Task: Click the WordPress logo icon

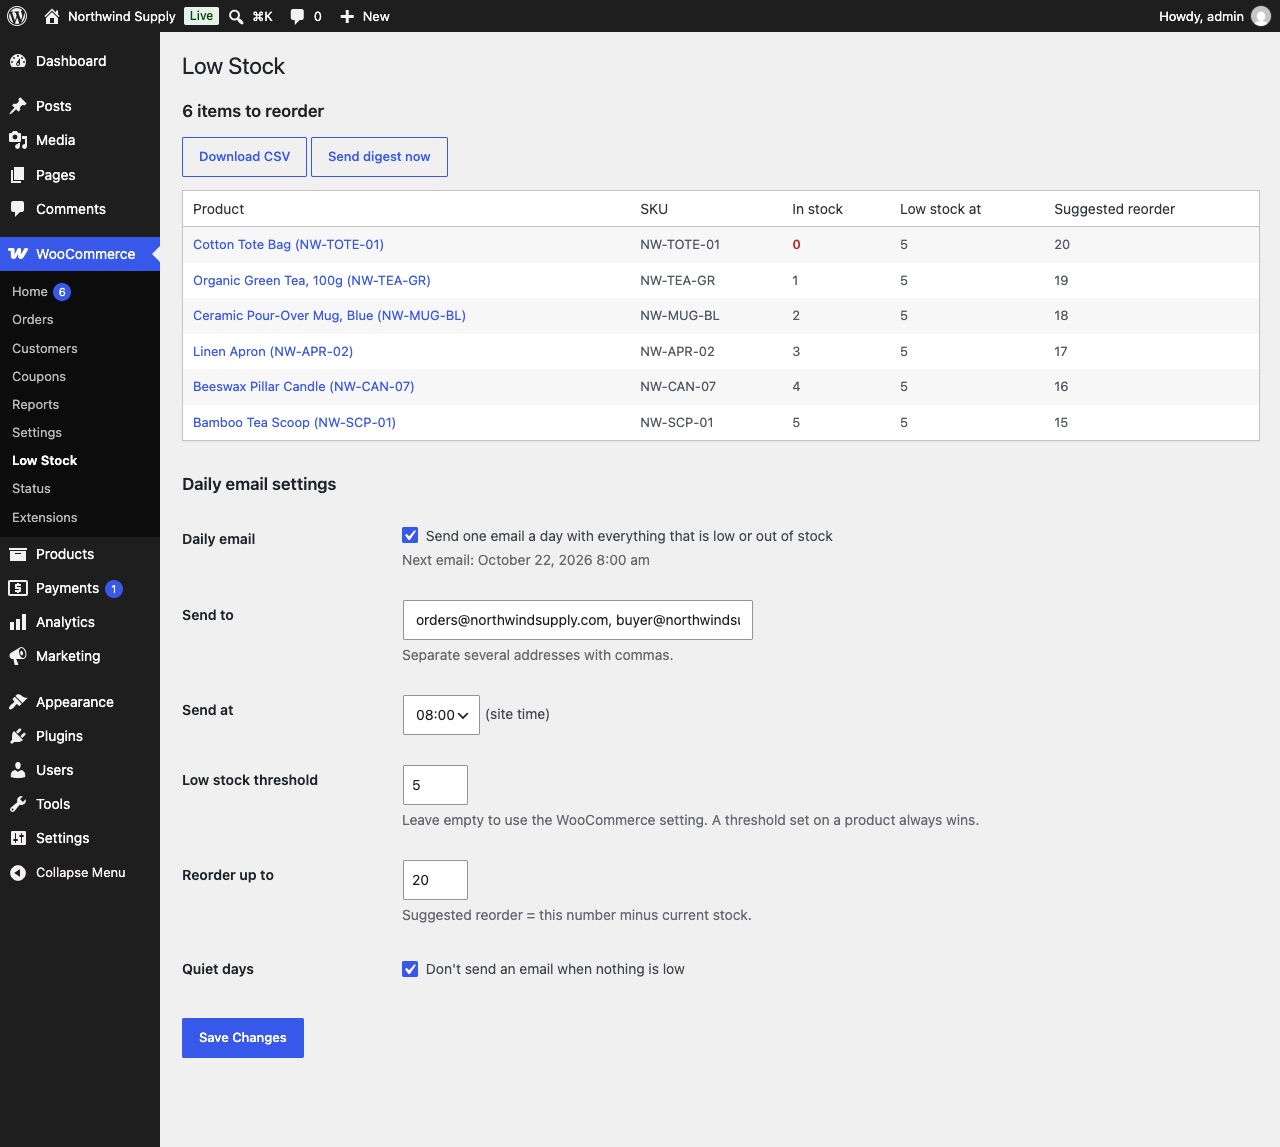Action: point(17,16)
